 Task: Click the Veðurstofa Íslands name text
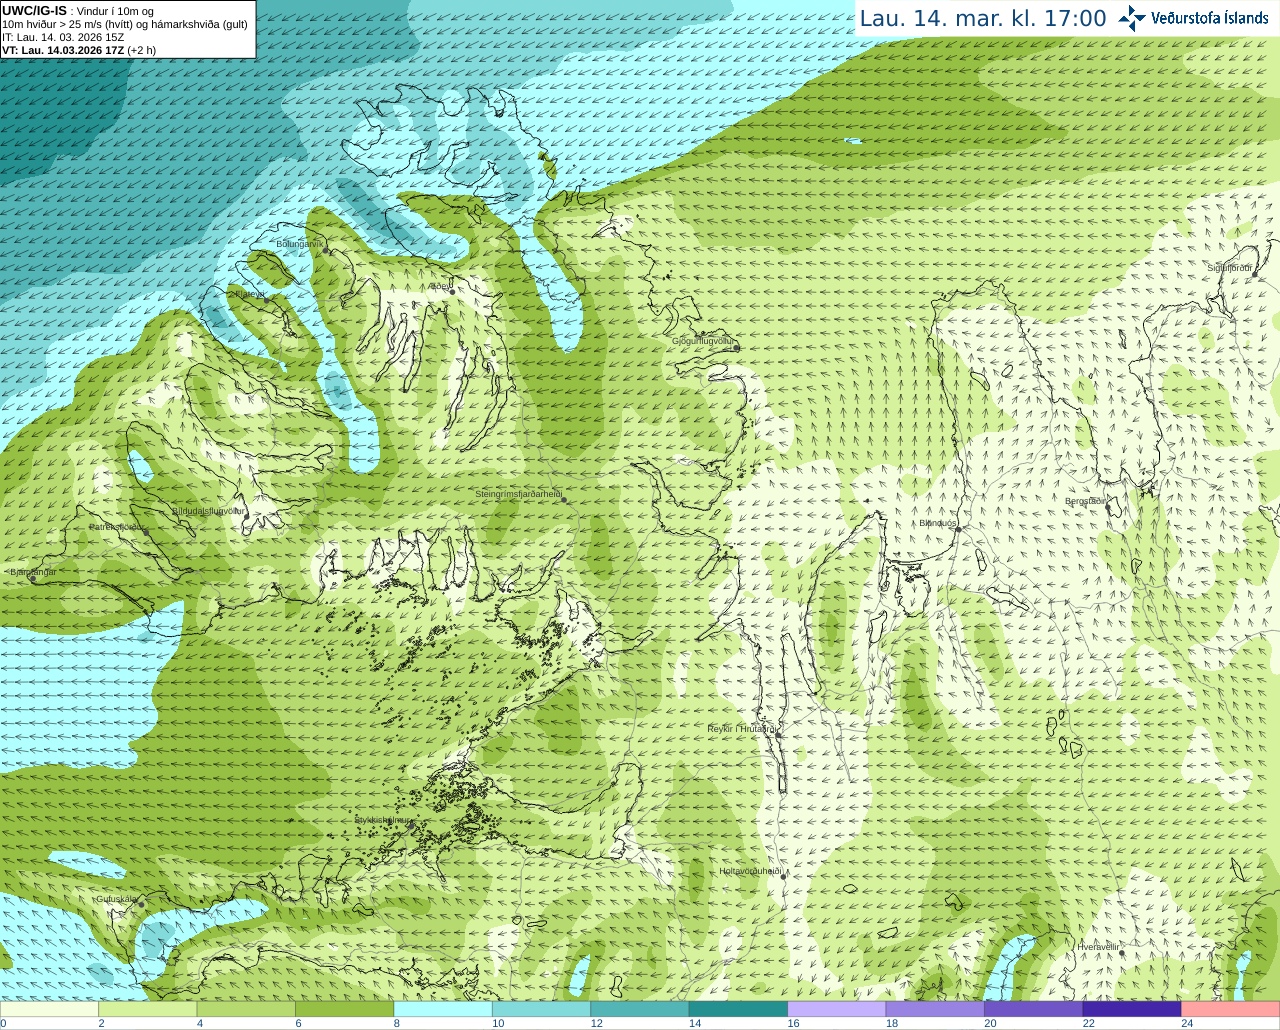[1209, 18]
